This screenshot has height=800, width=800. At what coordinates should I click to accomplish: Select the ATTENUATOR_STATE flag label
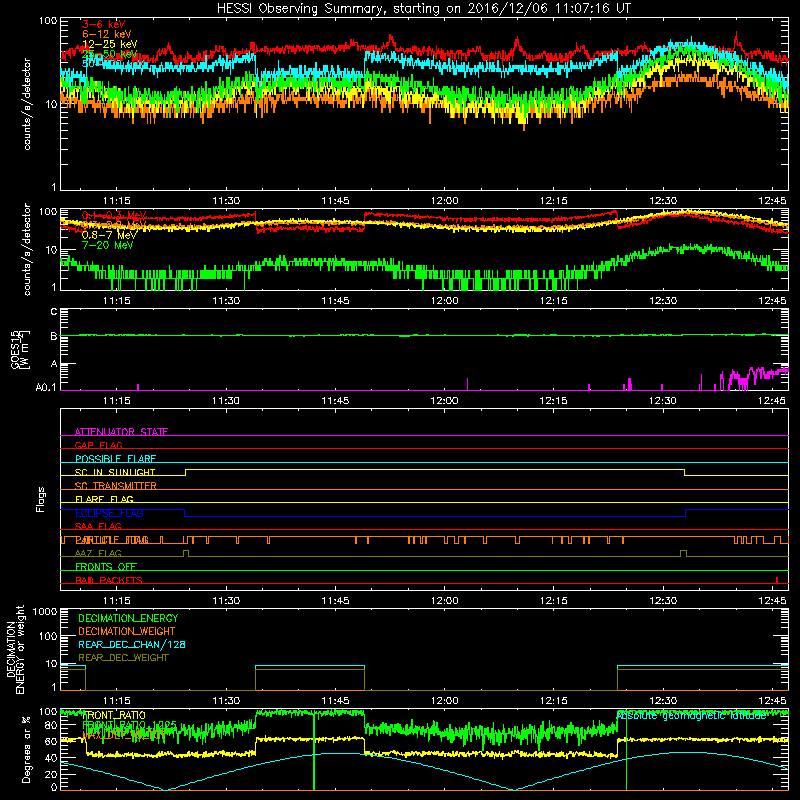click(x=121, y=432)
